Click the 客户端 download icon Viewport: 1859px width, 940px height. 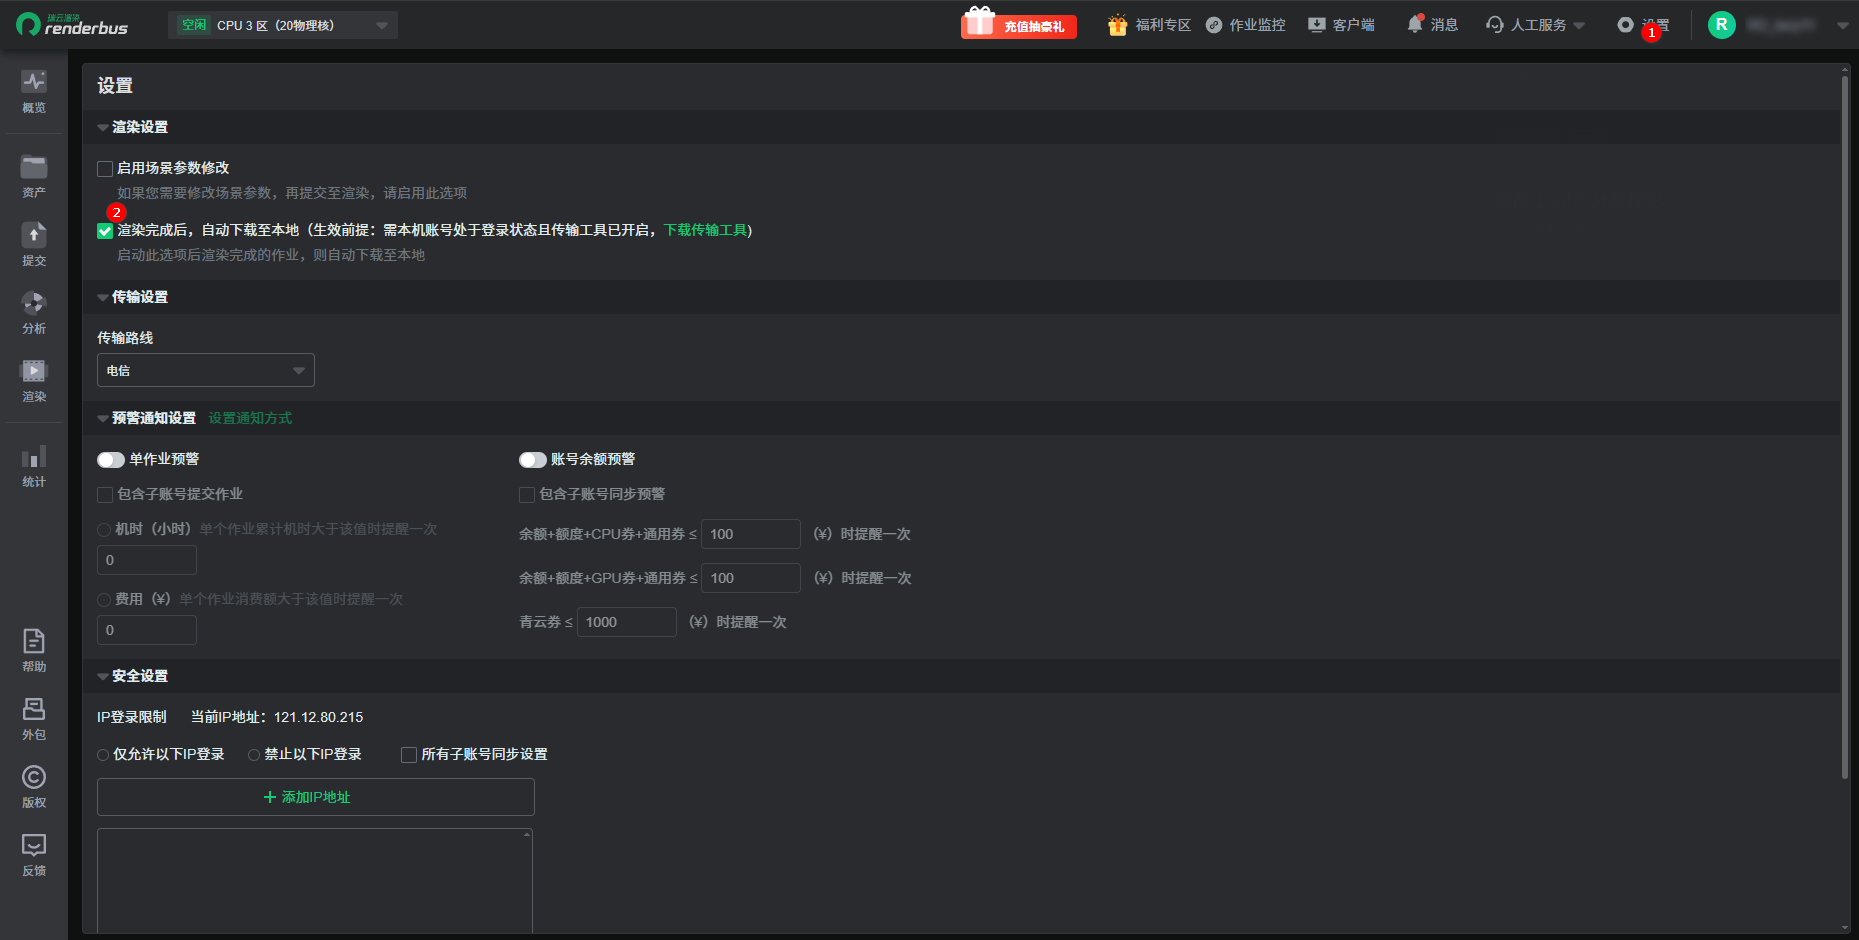pos(1317,25)
